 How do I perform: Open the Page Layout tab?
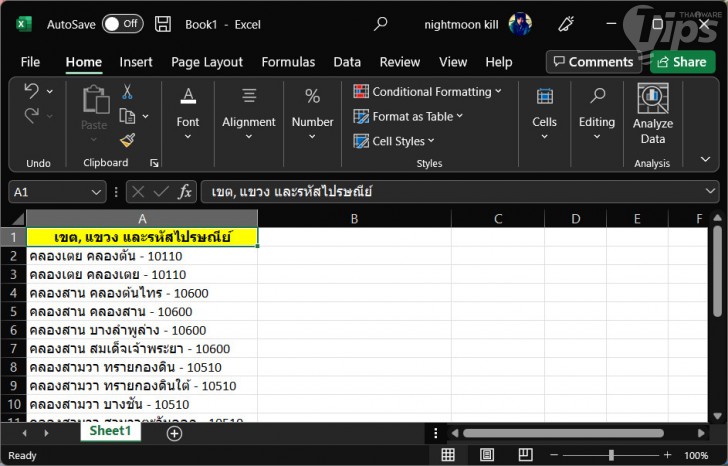[207, 62]
